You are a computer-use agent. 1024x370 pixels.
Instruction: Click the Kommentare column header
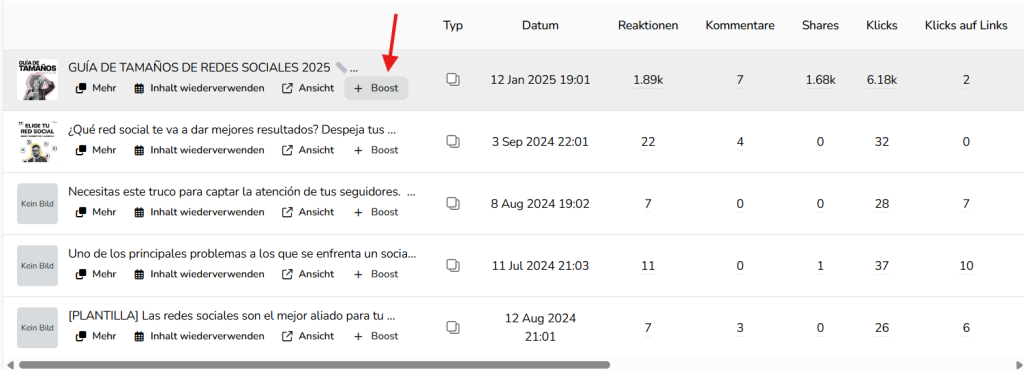point(740,26)
